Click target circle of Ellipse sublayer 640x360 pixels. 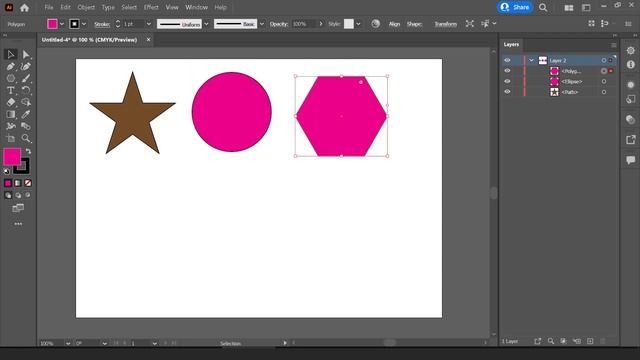tap(604, 81)
